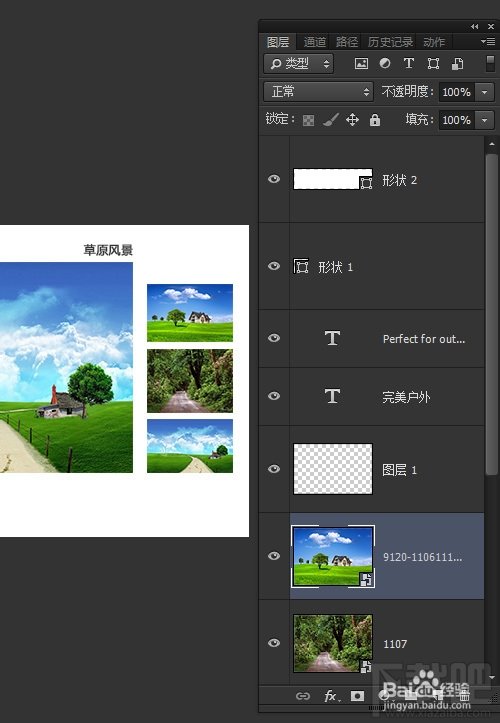Click the large grassland photo on canvas

[66, 367]
